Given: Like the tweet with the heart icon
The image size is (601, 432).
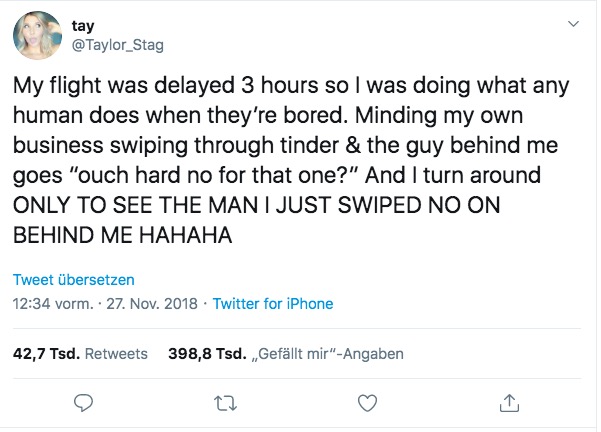Looking at the screenshot, I should click(x=367, y=403).
